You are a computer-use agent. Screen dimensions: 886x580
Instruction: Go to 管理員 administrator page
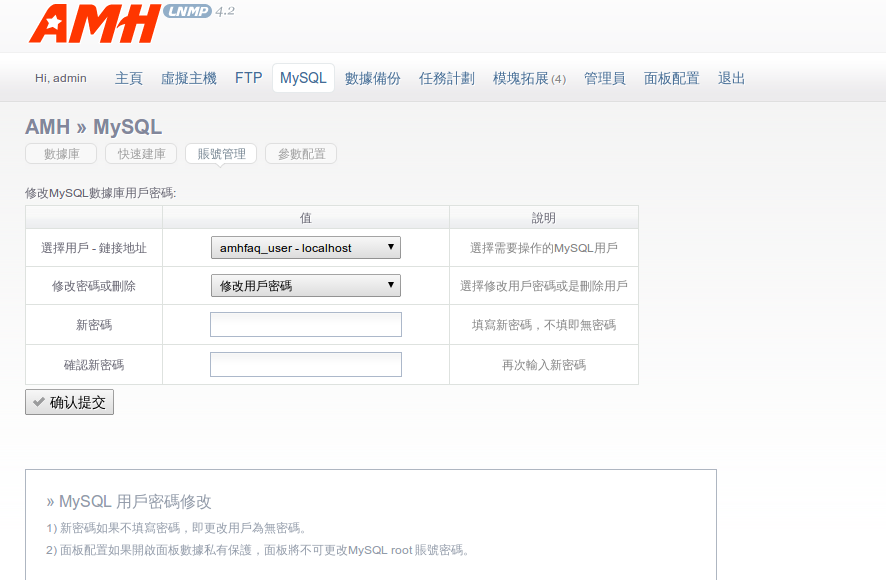[605, 78]
